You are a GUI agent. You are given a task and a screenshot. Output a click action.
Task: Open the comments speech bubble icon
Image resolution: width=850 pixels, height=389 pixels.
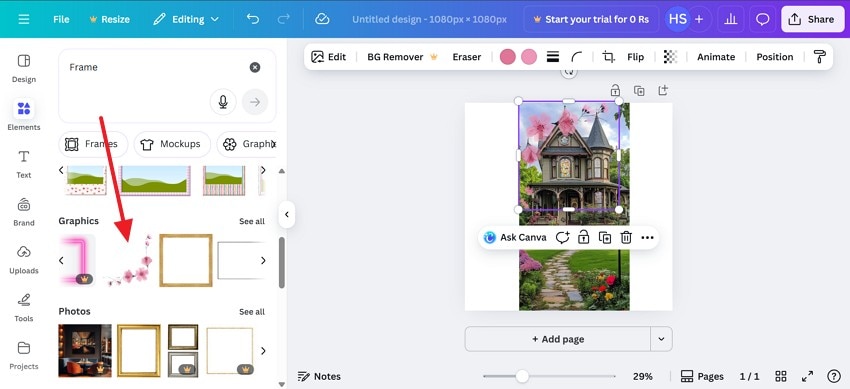763,19
